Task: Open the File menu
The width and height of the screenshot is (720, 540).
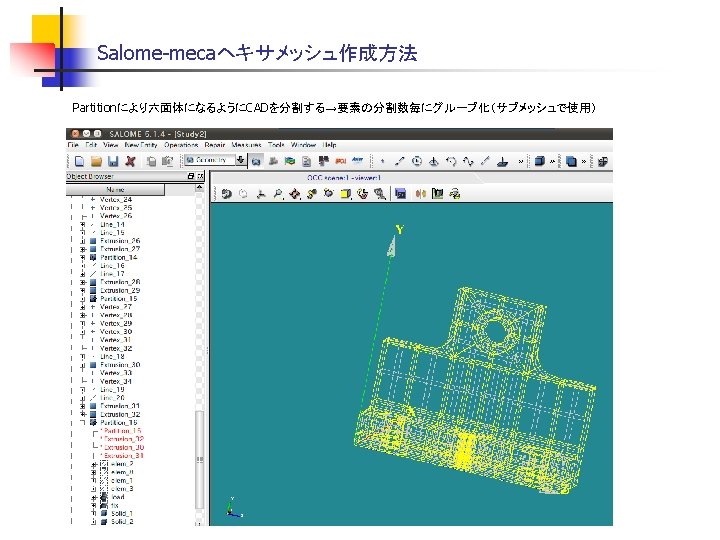Action: point(73,145)
